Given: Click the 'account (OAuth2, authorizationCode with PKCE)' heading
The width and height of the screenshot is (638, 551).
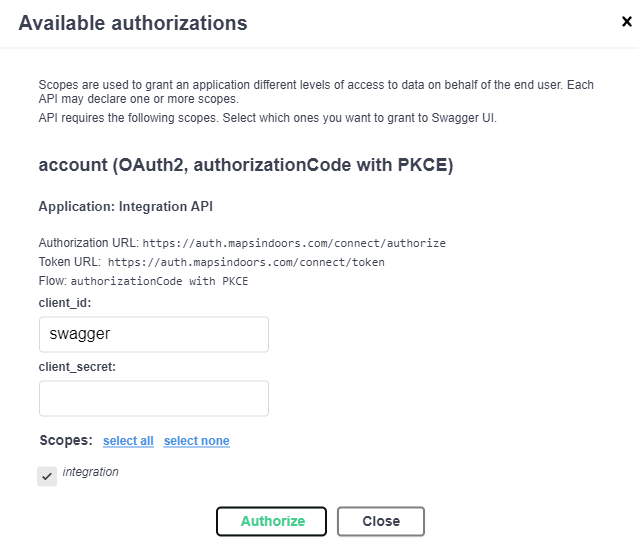Looking at the screenshot, I should click(246, 165).
